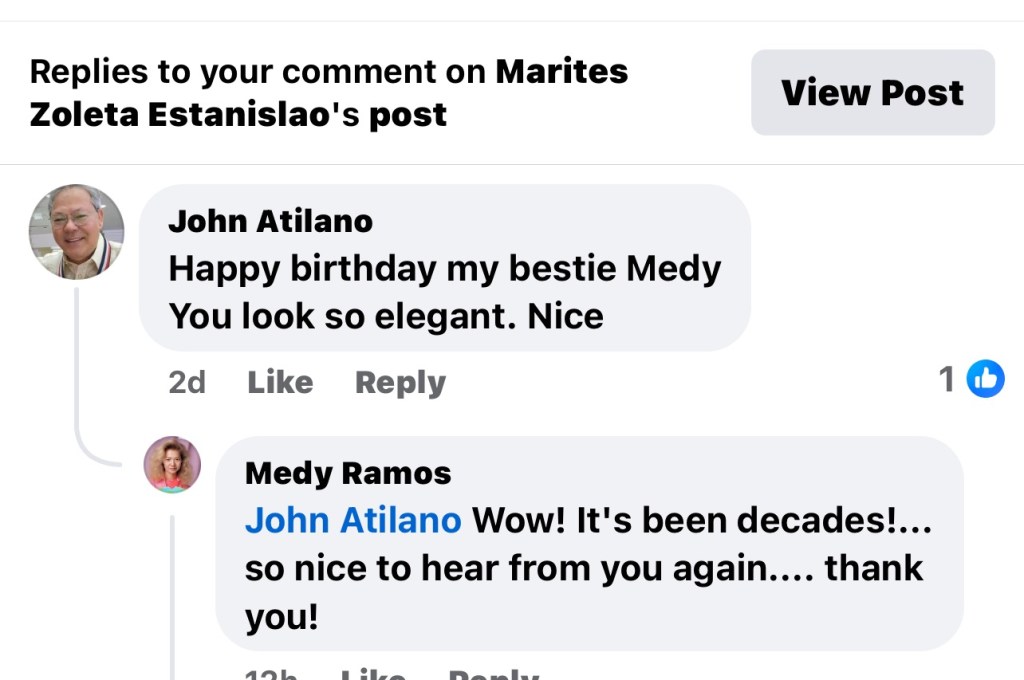1024x680 pixels.
Task: Like Medy Ramos's reply
Action: pos(372,674)
